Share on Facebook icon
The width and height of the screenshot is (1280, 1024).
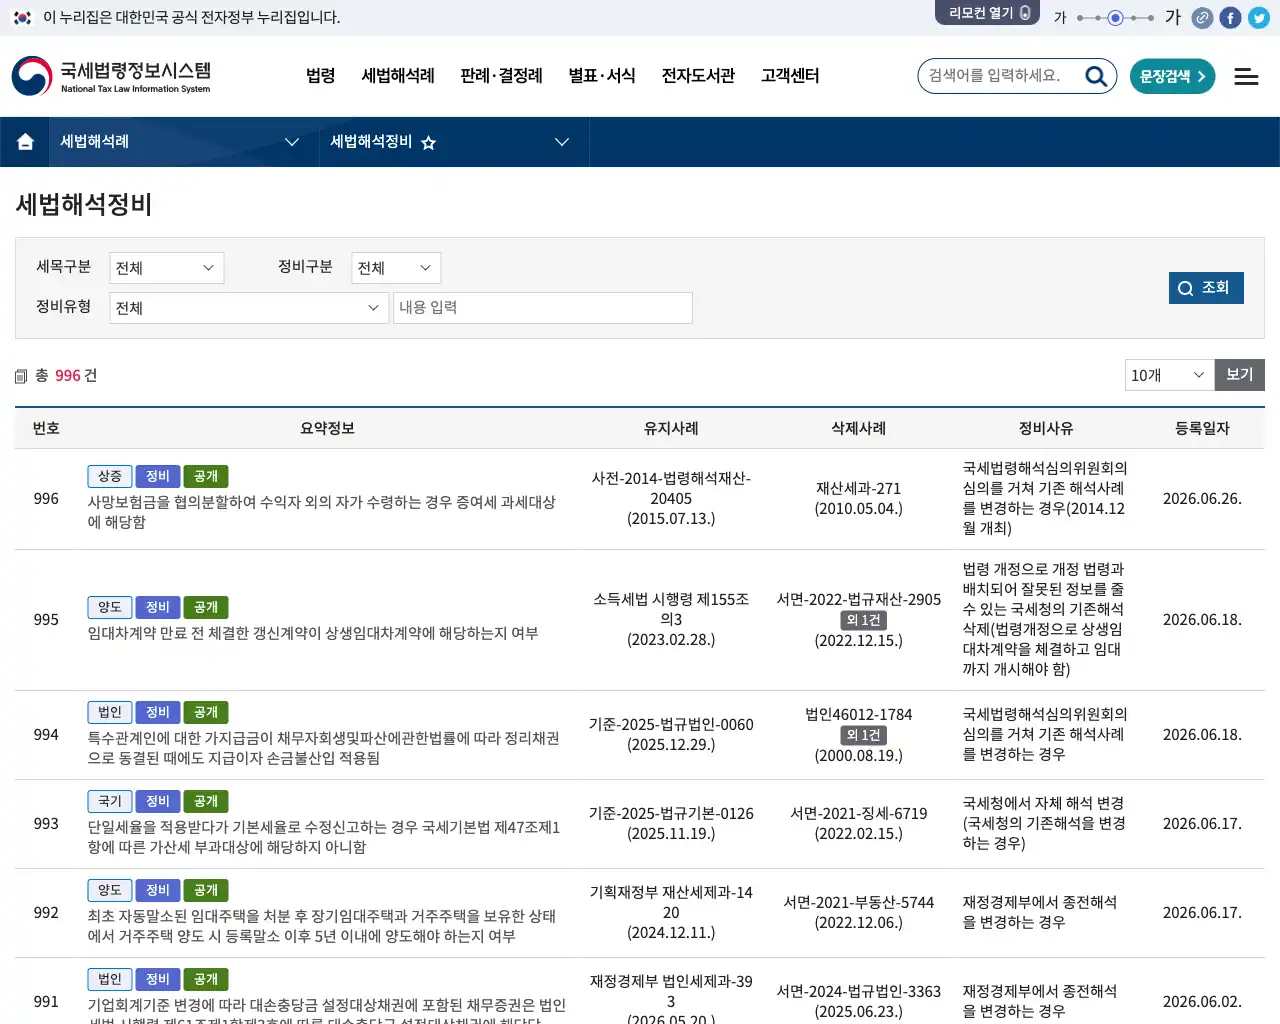click(x=1231, y=17)
